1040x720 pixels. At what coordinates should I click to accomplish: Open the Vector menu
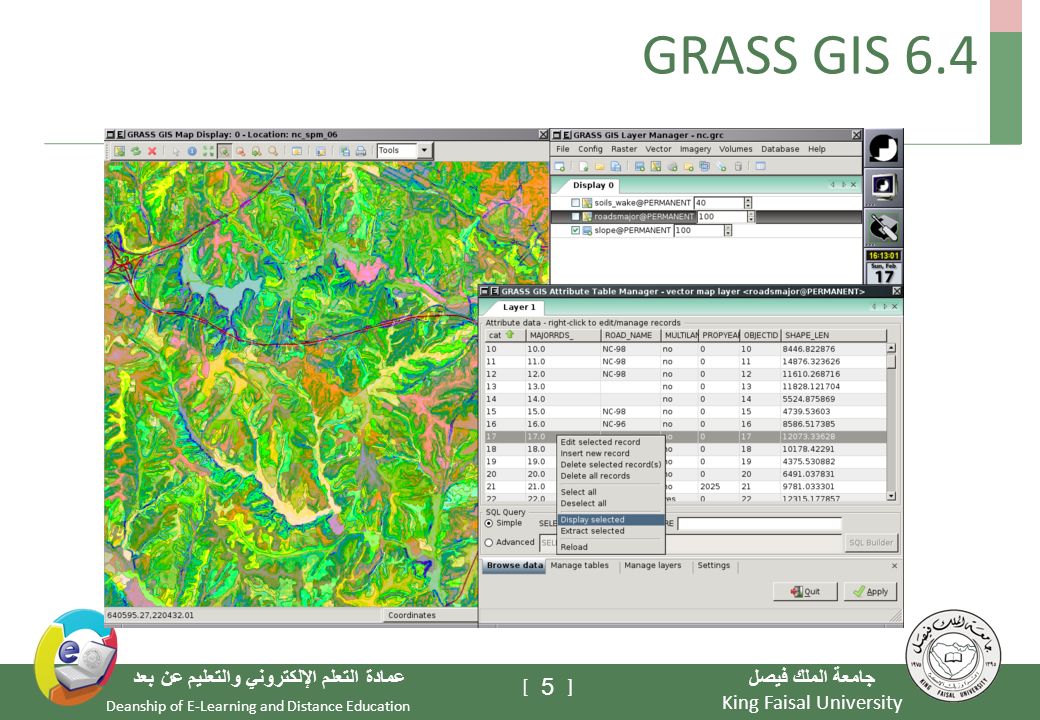point(659,149)
